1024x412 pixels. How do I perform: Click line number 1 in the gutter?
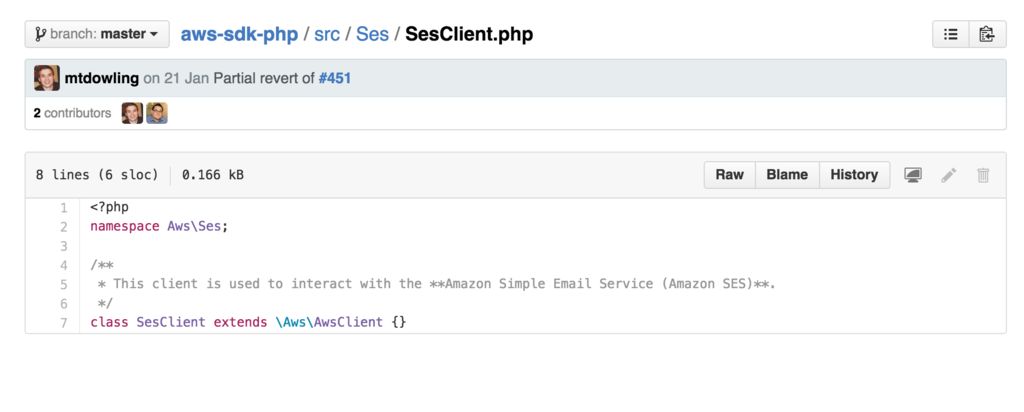pos(63,208)
